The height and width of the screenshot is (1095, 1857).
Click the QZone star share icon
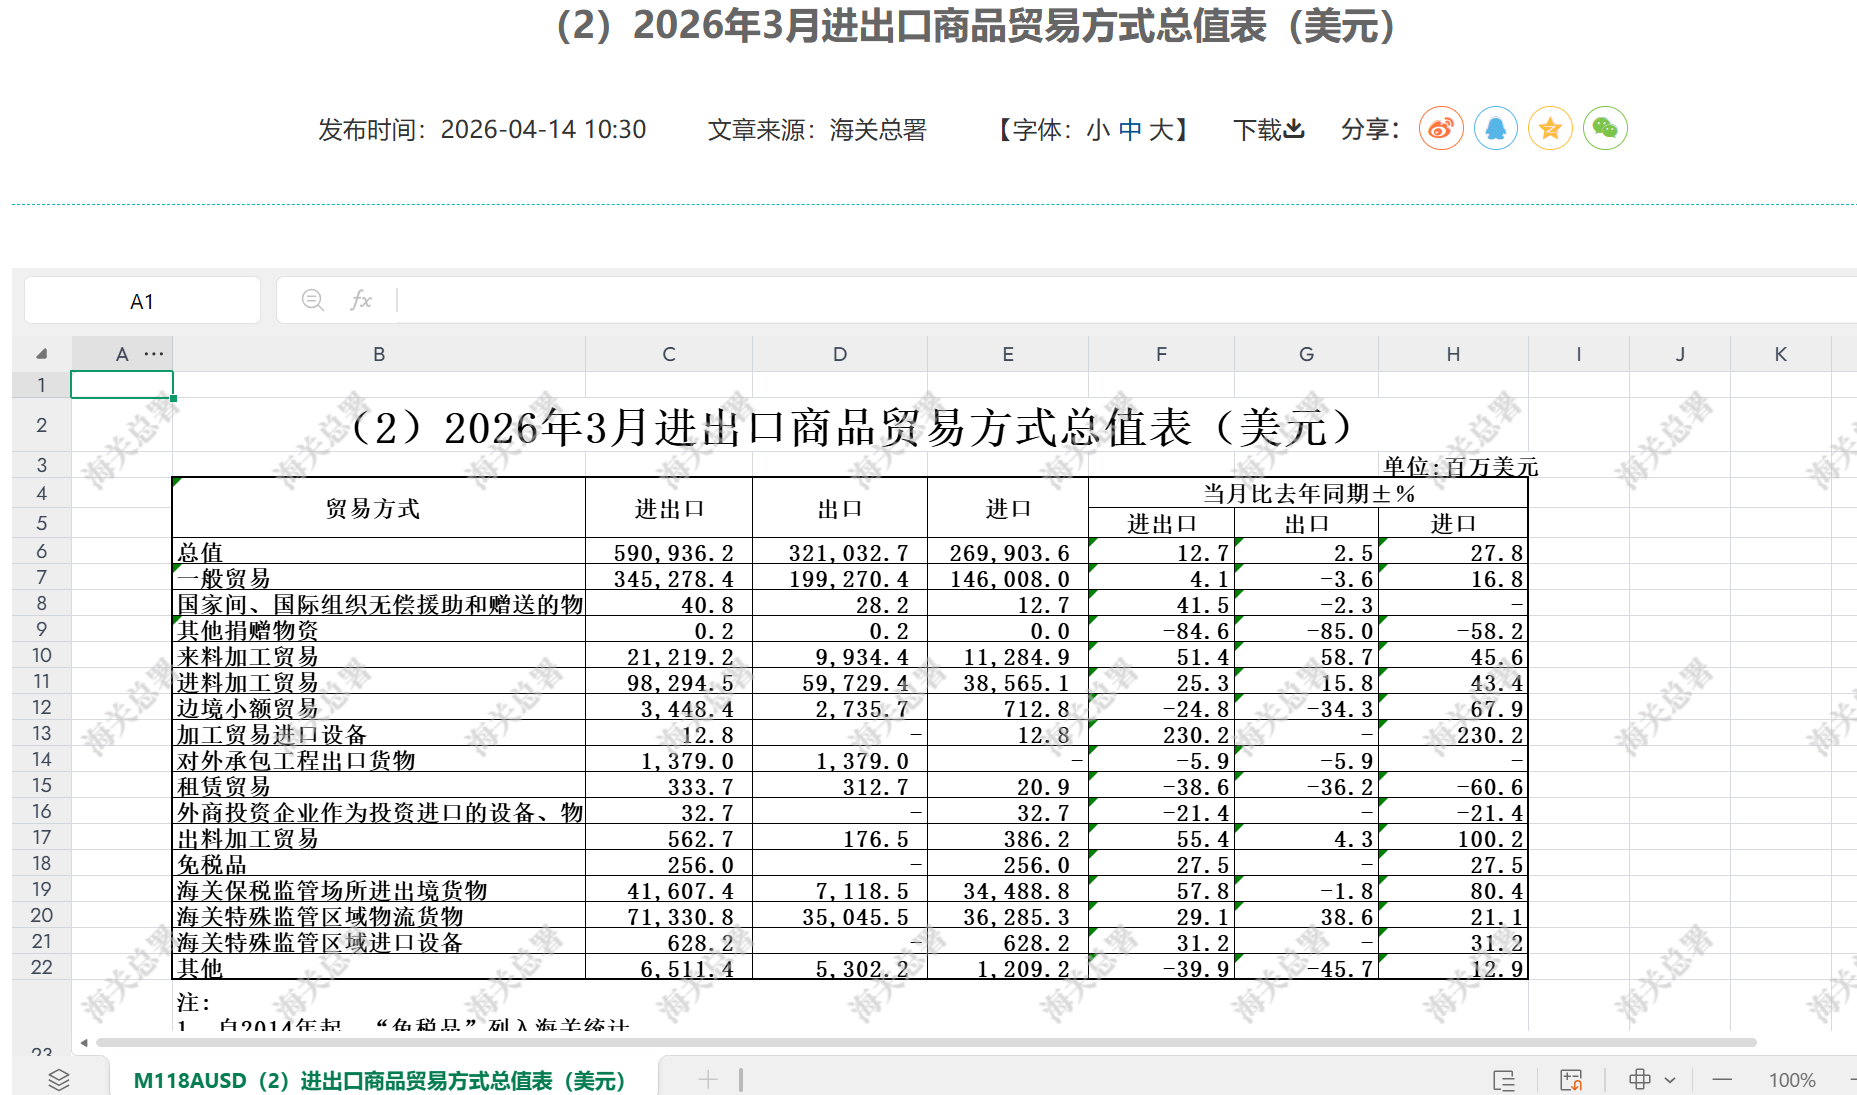(x=1550, y=129)
